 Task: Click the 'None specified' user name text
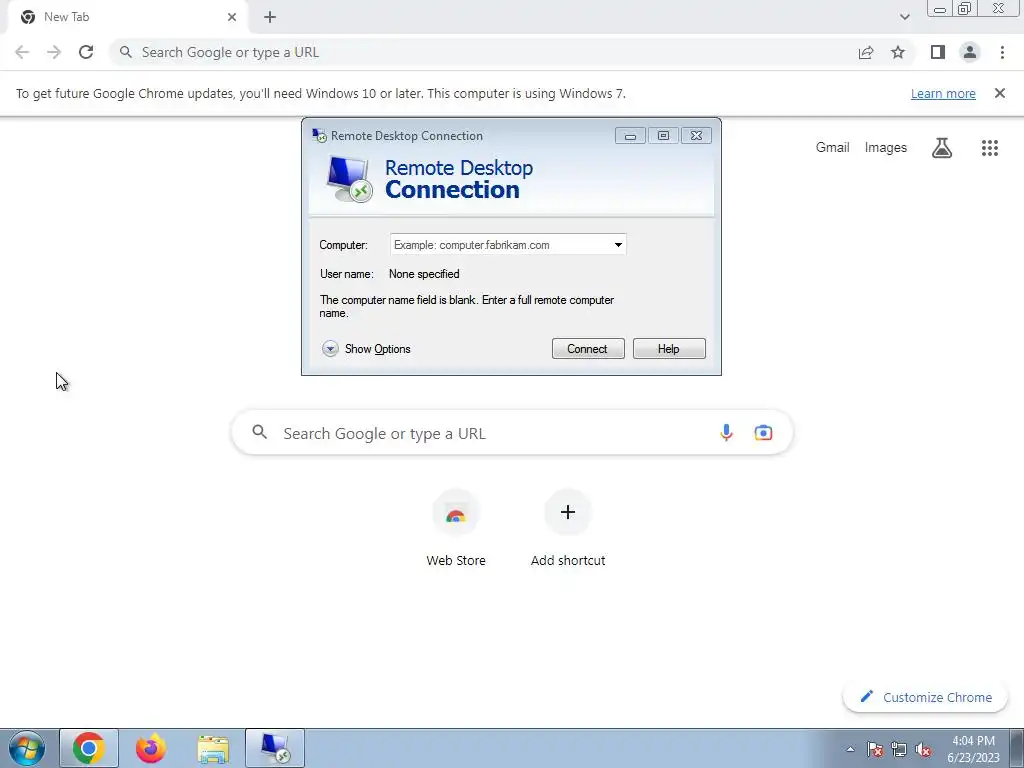coord(424,274)
